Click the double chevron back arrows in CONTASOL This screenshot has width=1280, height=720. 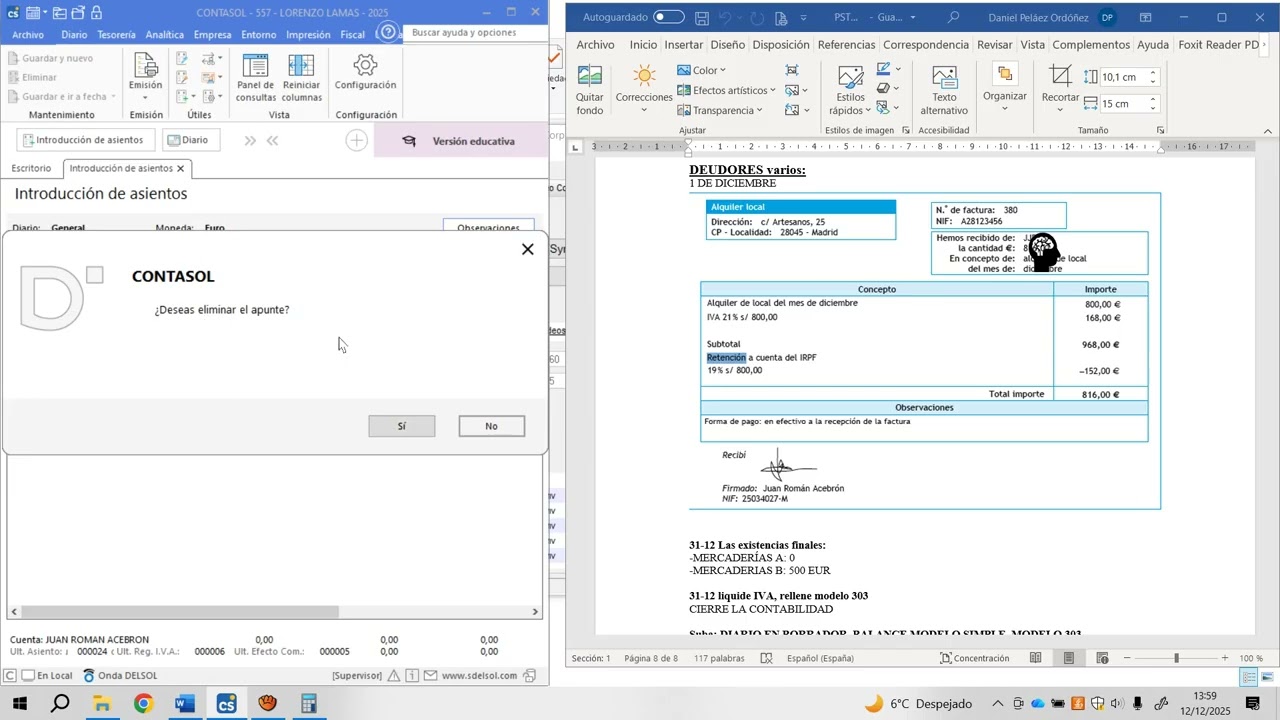click(272, 141)
